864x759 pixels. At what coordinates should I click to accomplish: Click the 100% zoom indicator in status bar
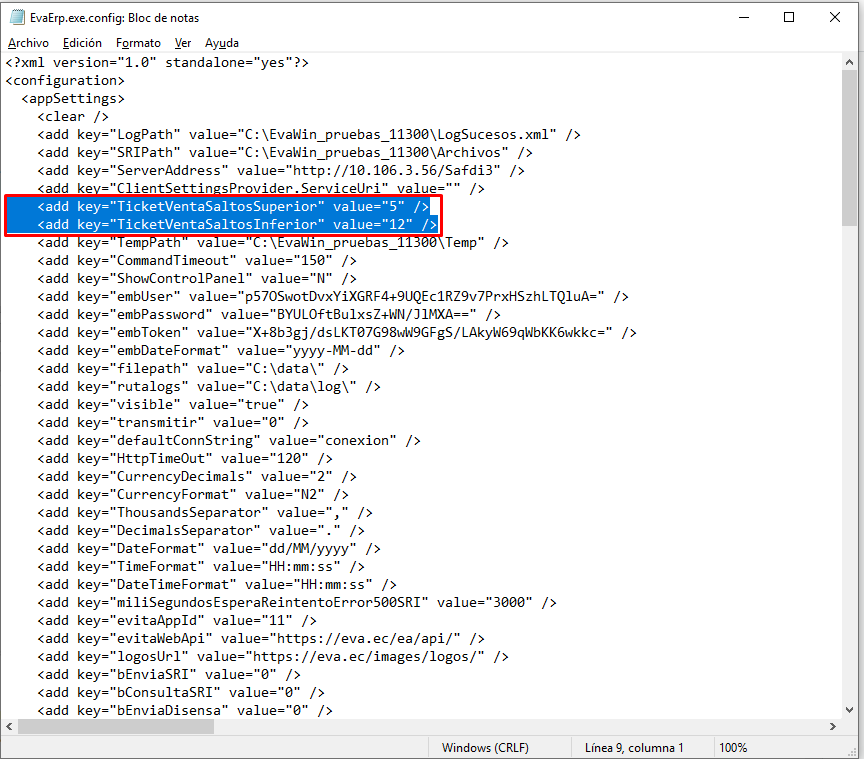click(733, 747)
